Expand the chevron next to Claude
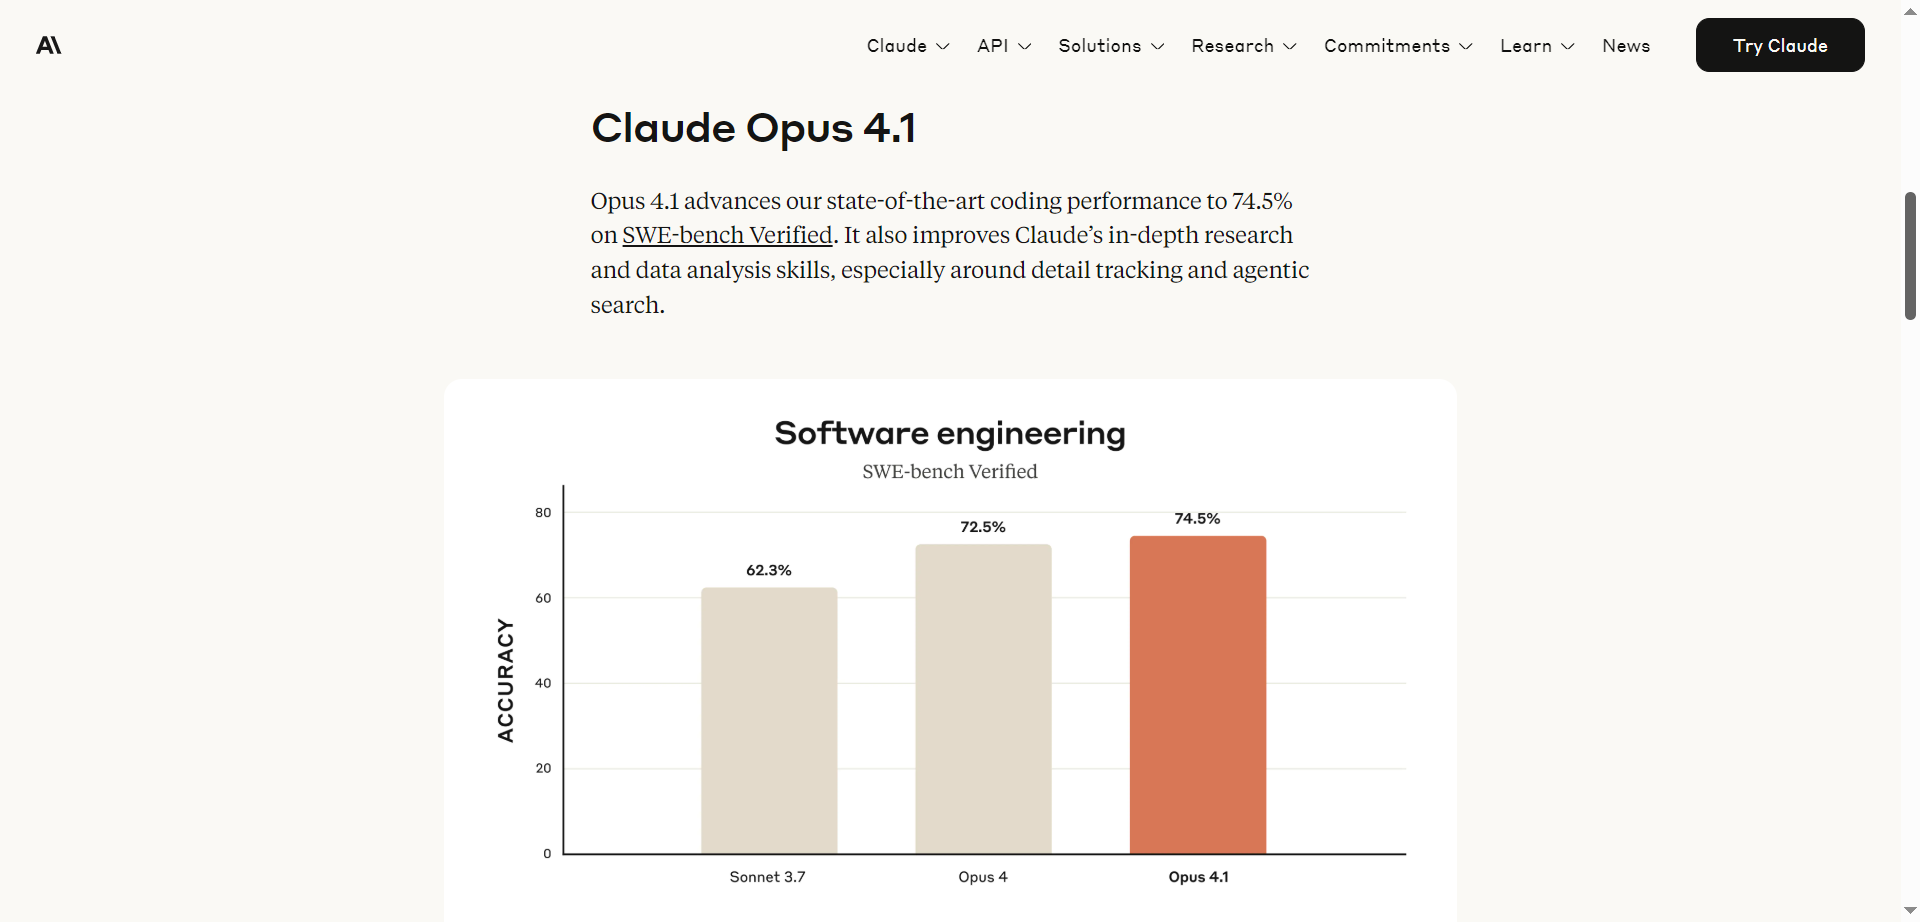The image size is (1920, 922). 942,46
